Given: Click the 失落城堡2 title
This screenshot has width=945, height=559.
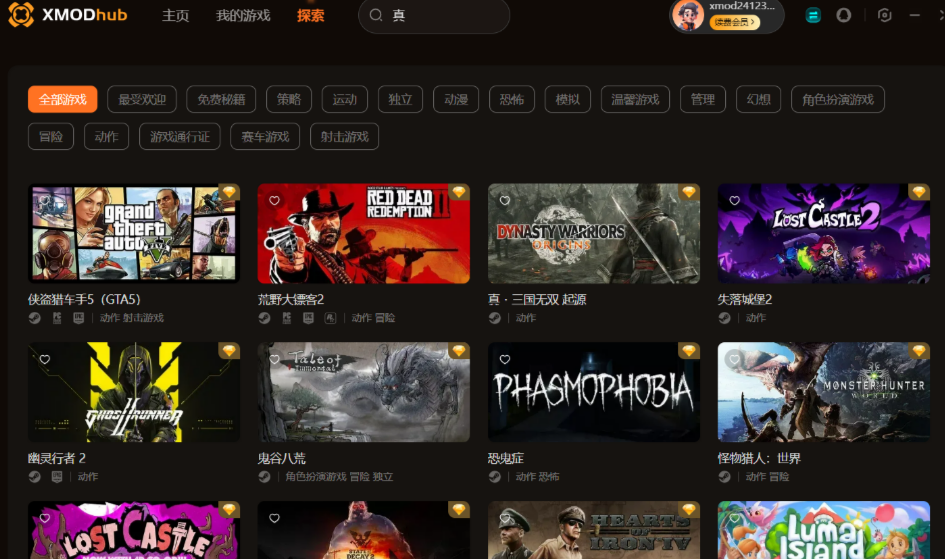Looking at the screenshot, I should [745, 299].
